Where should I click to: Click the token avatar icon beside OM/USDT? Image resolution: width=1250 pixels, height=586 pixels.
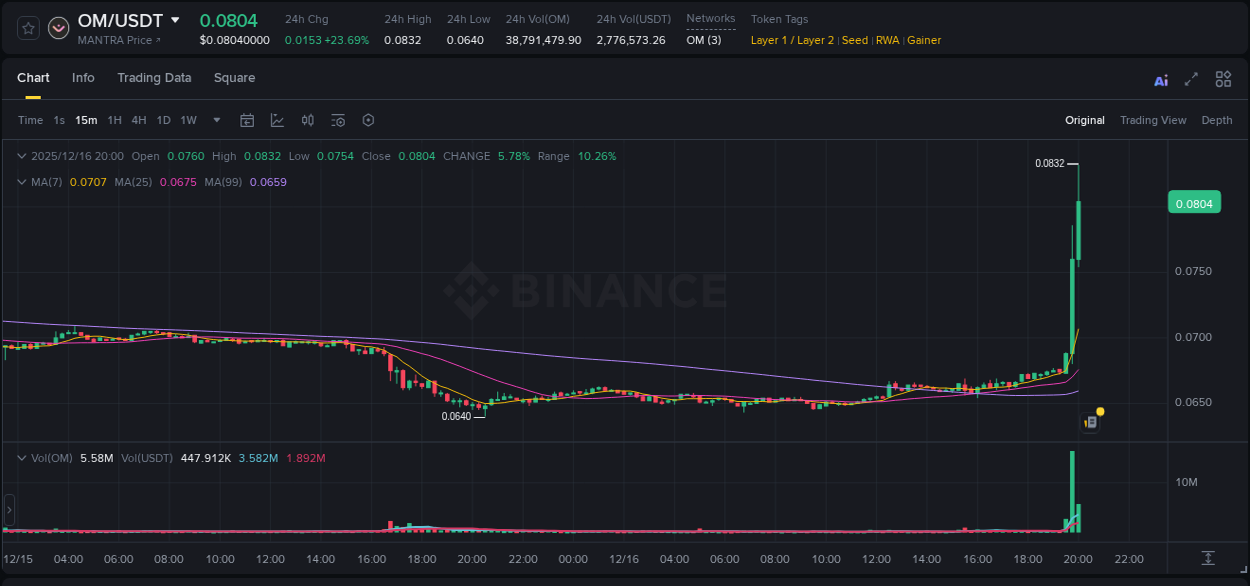pyautogui.click(x=58, y=28)
